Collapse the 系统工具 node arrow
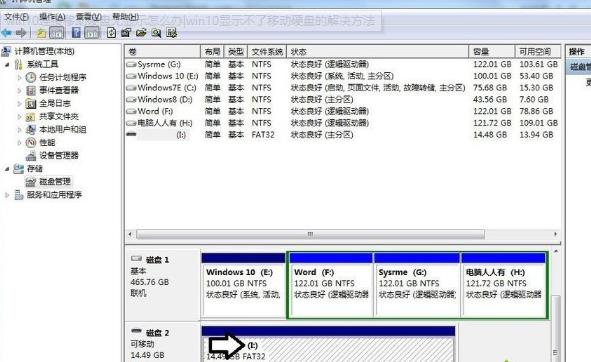This screenshot has width=591, height=362. pos(7,64)
